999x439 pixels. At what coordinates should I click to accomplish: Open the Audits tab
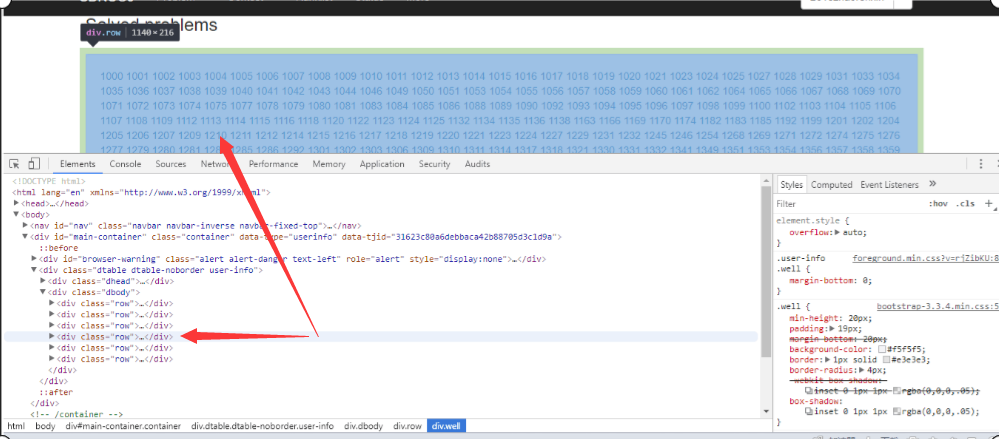click(477, 164)
